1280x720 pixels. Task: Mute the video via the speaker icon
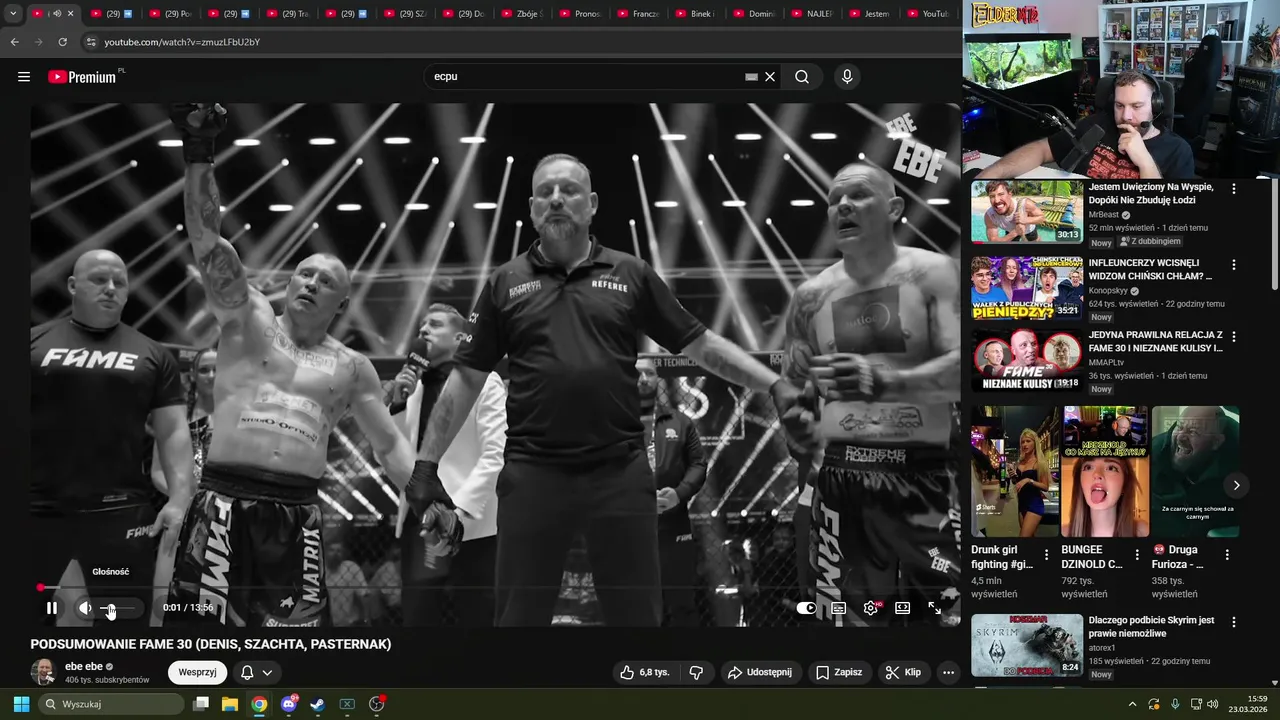point(85,608)
